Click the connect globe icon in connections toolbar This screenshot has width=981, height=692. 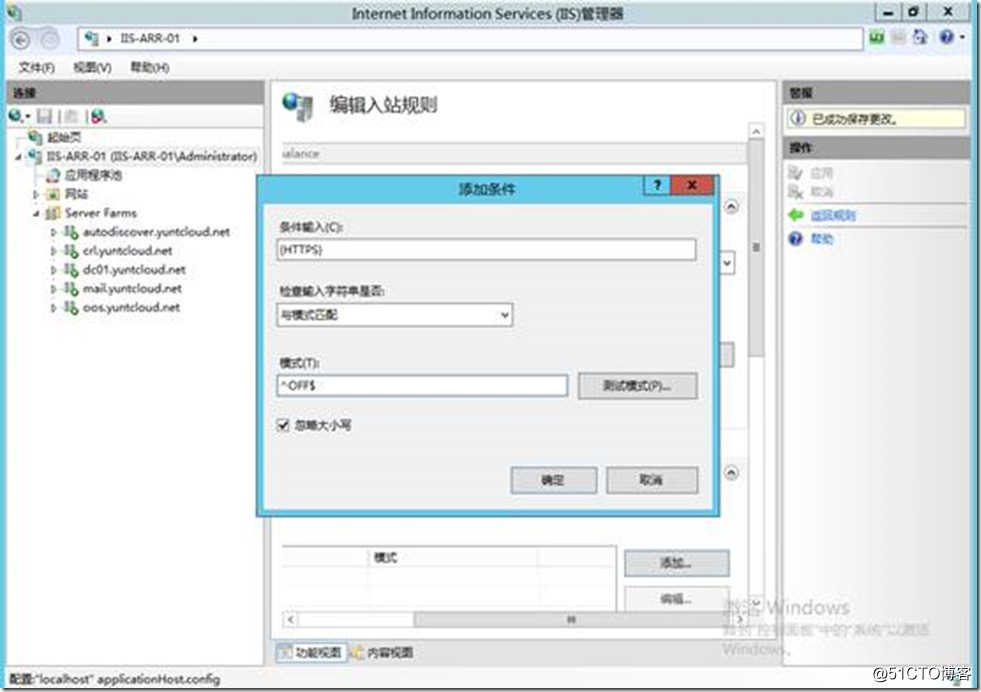pyautogui.click(x=16, y=116)
